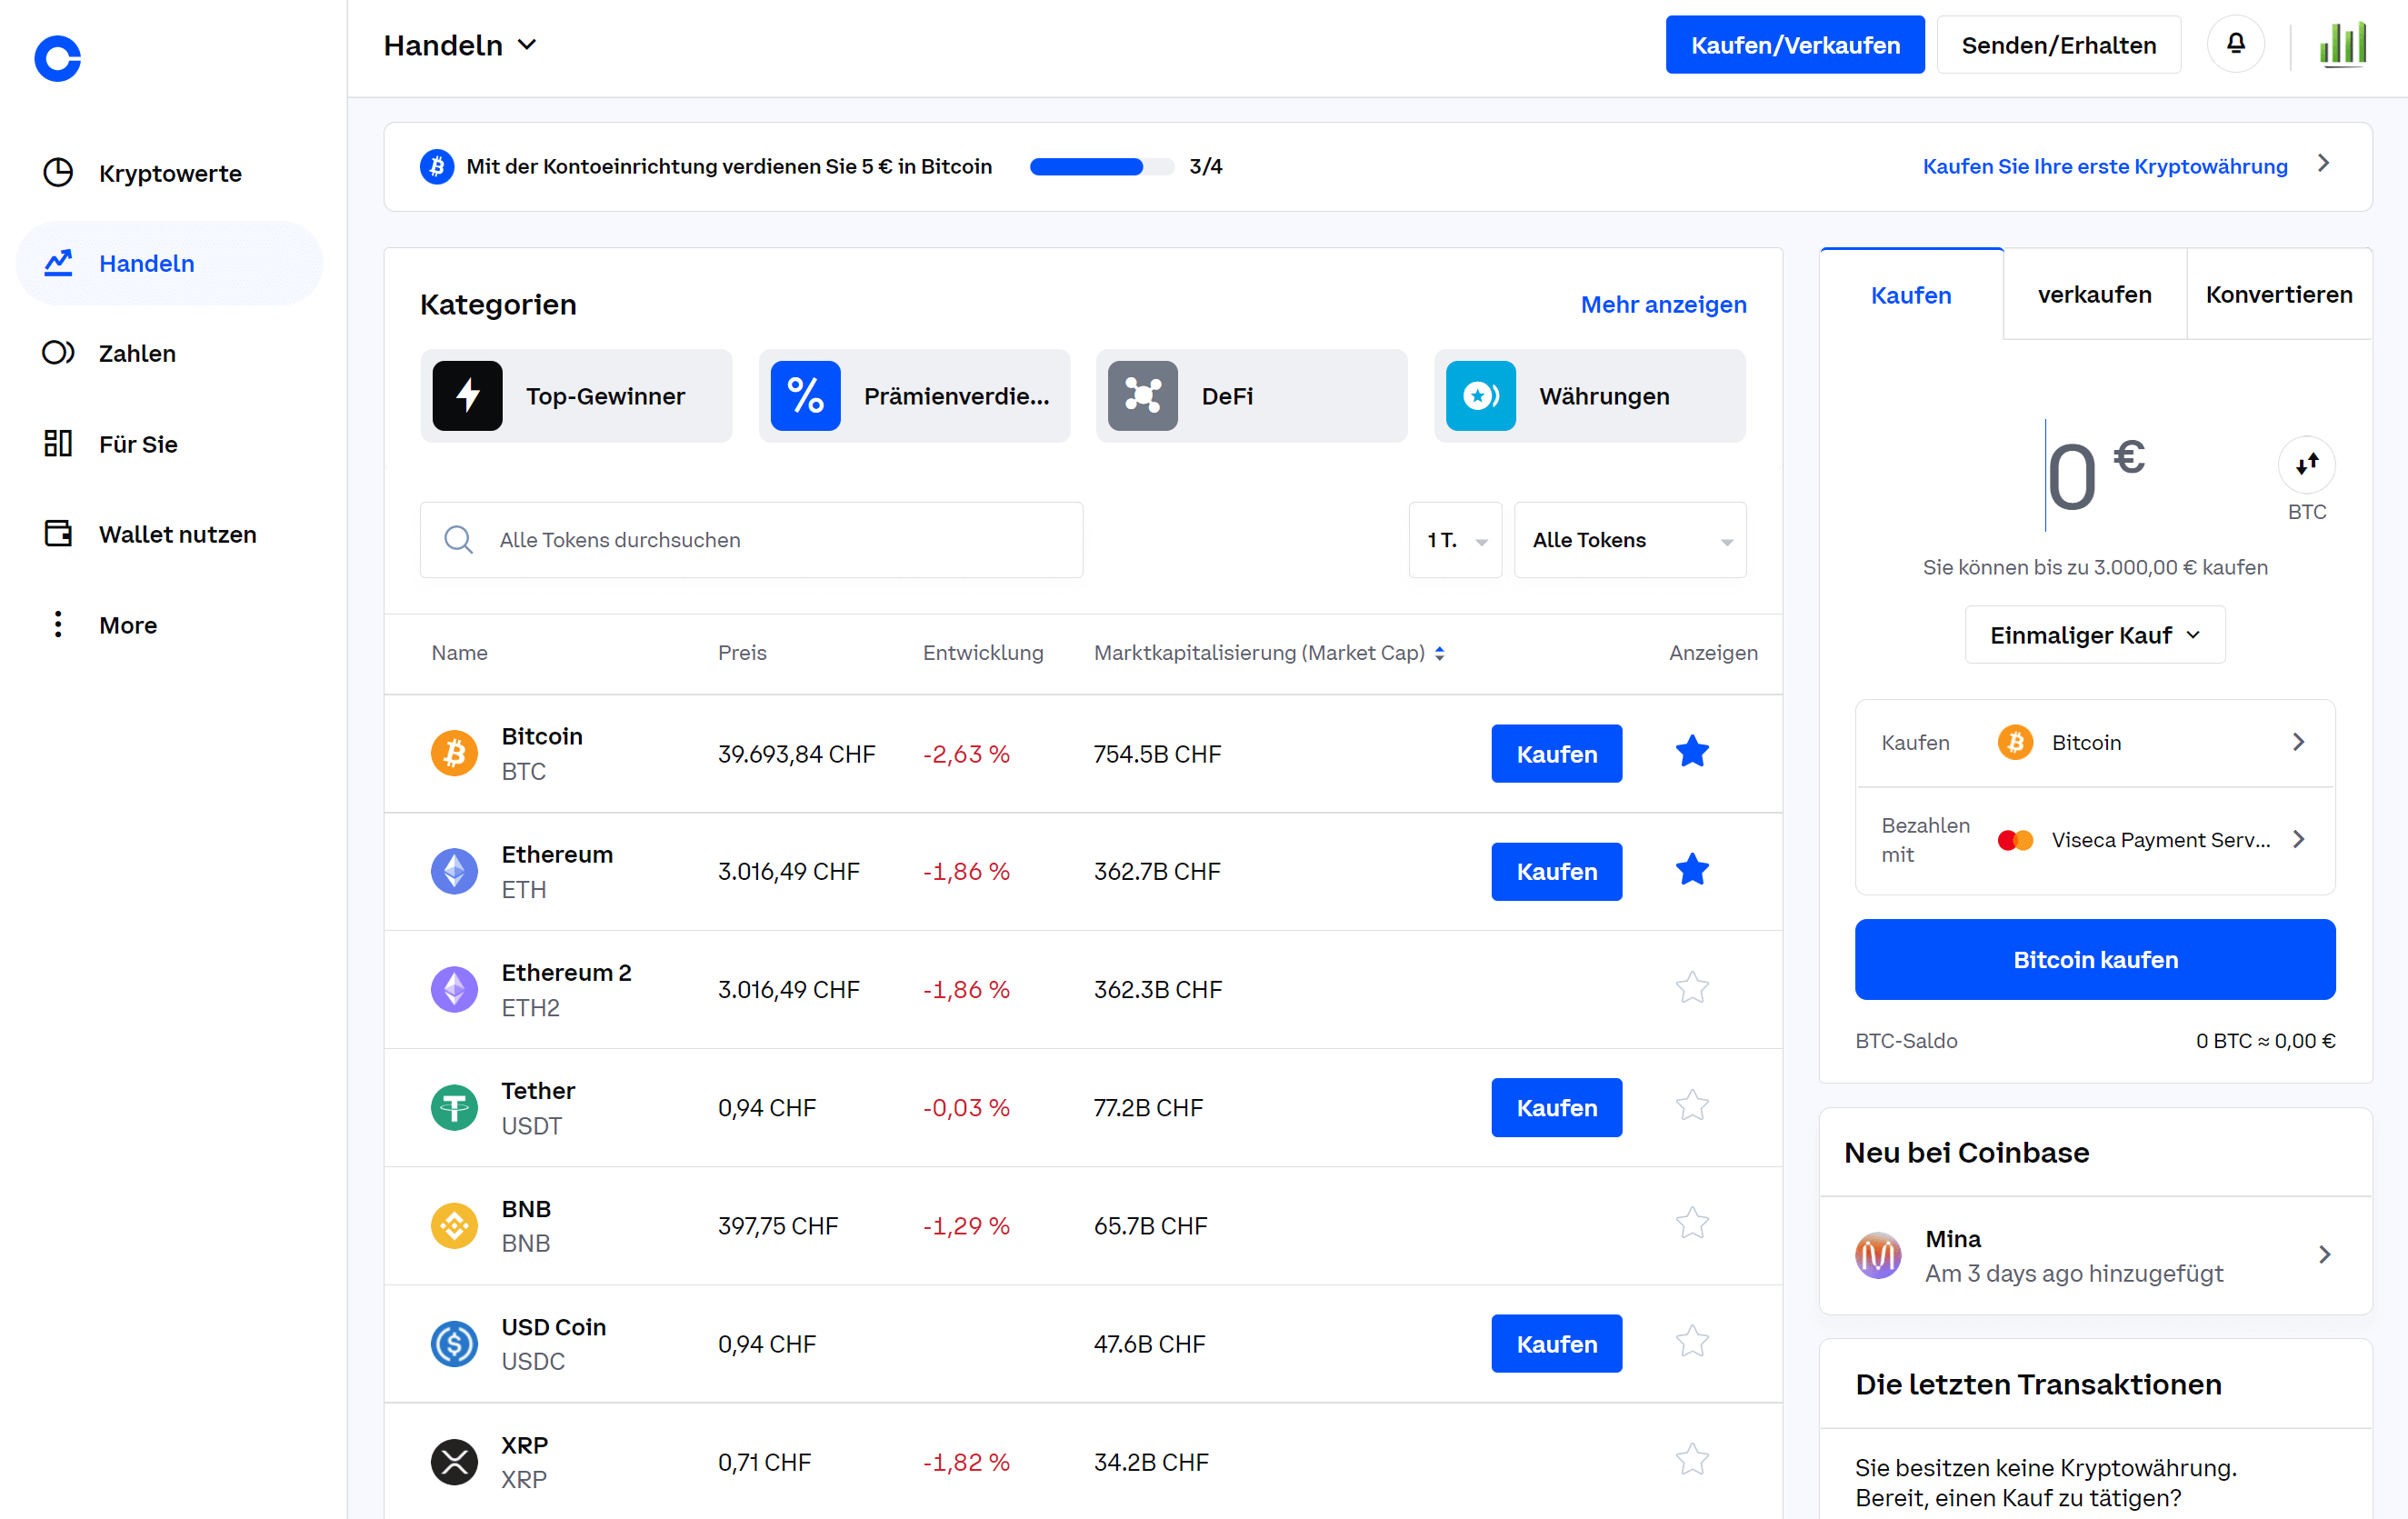Image resolution: width=2408 pixels, height=1519 pixels.
Task: Open Handeln in sidebar
Action: tap(169, 263)
